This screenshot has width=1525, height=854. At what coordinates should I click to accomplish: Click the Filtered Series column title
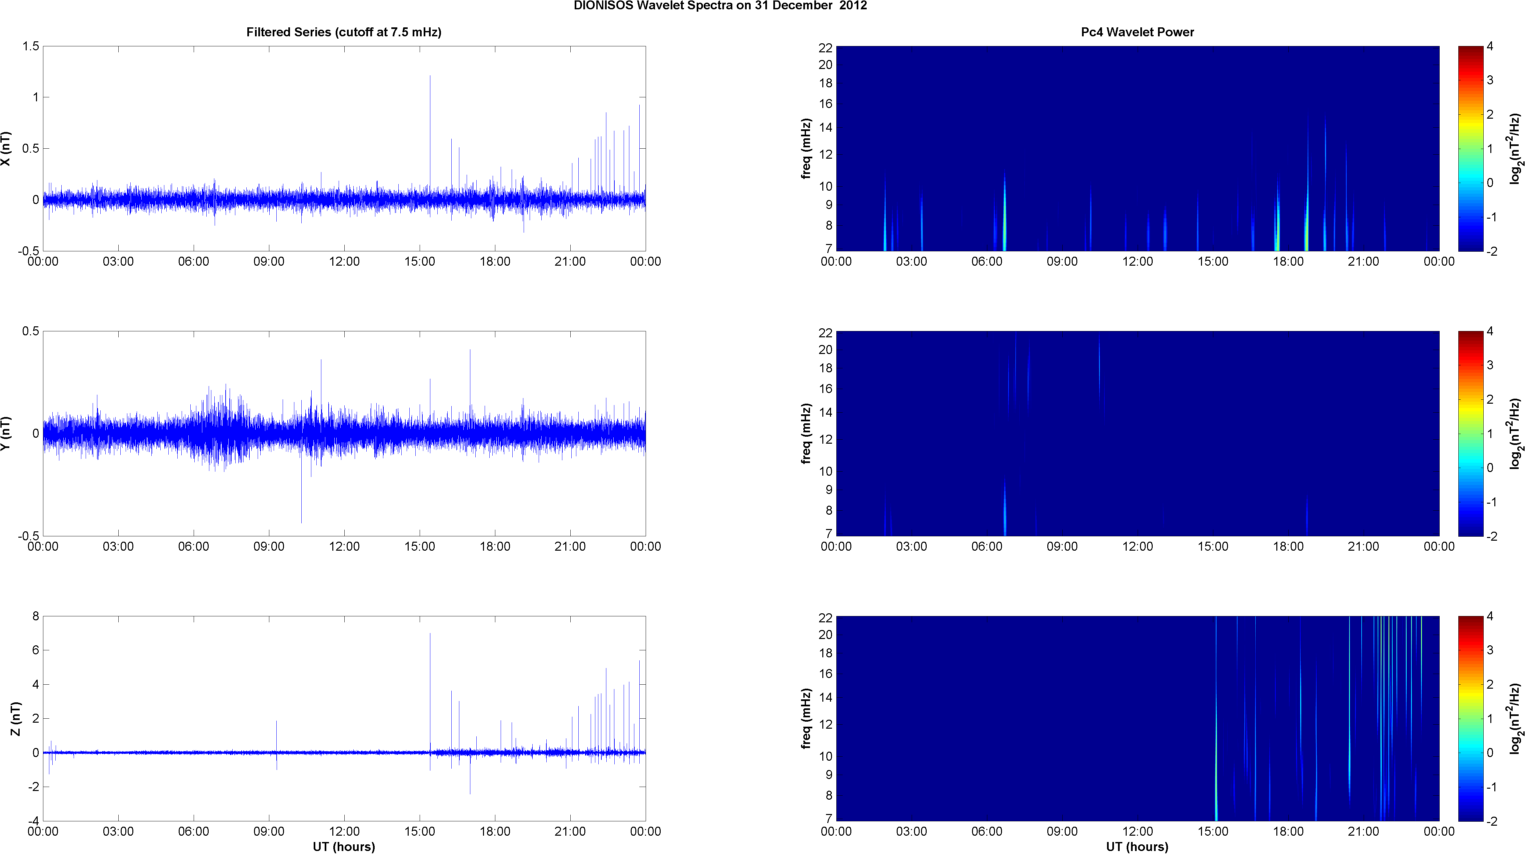click(x=343, y=32)
